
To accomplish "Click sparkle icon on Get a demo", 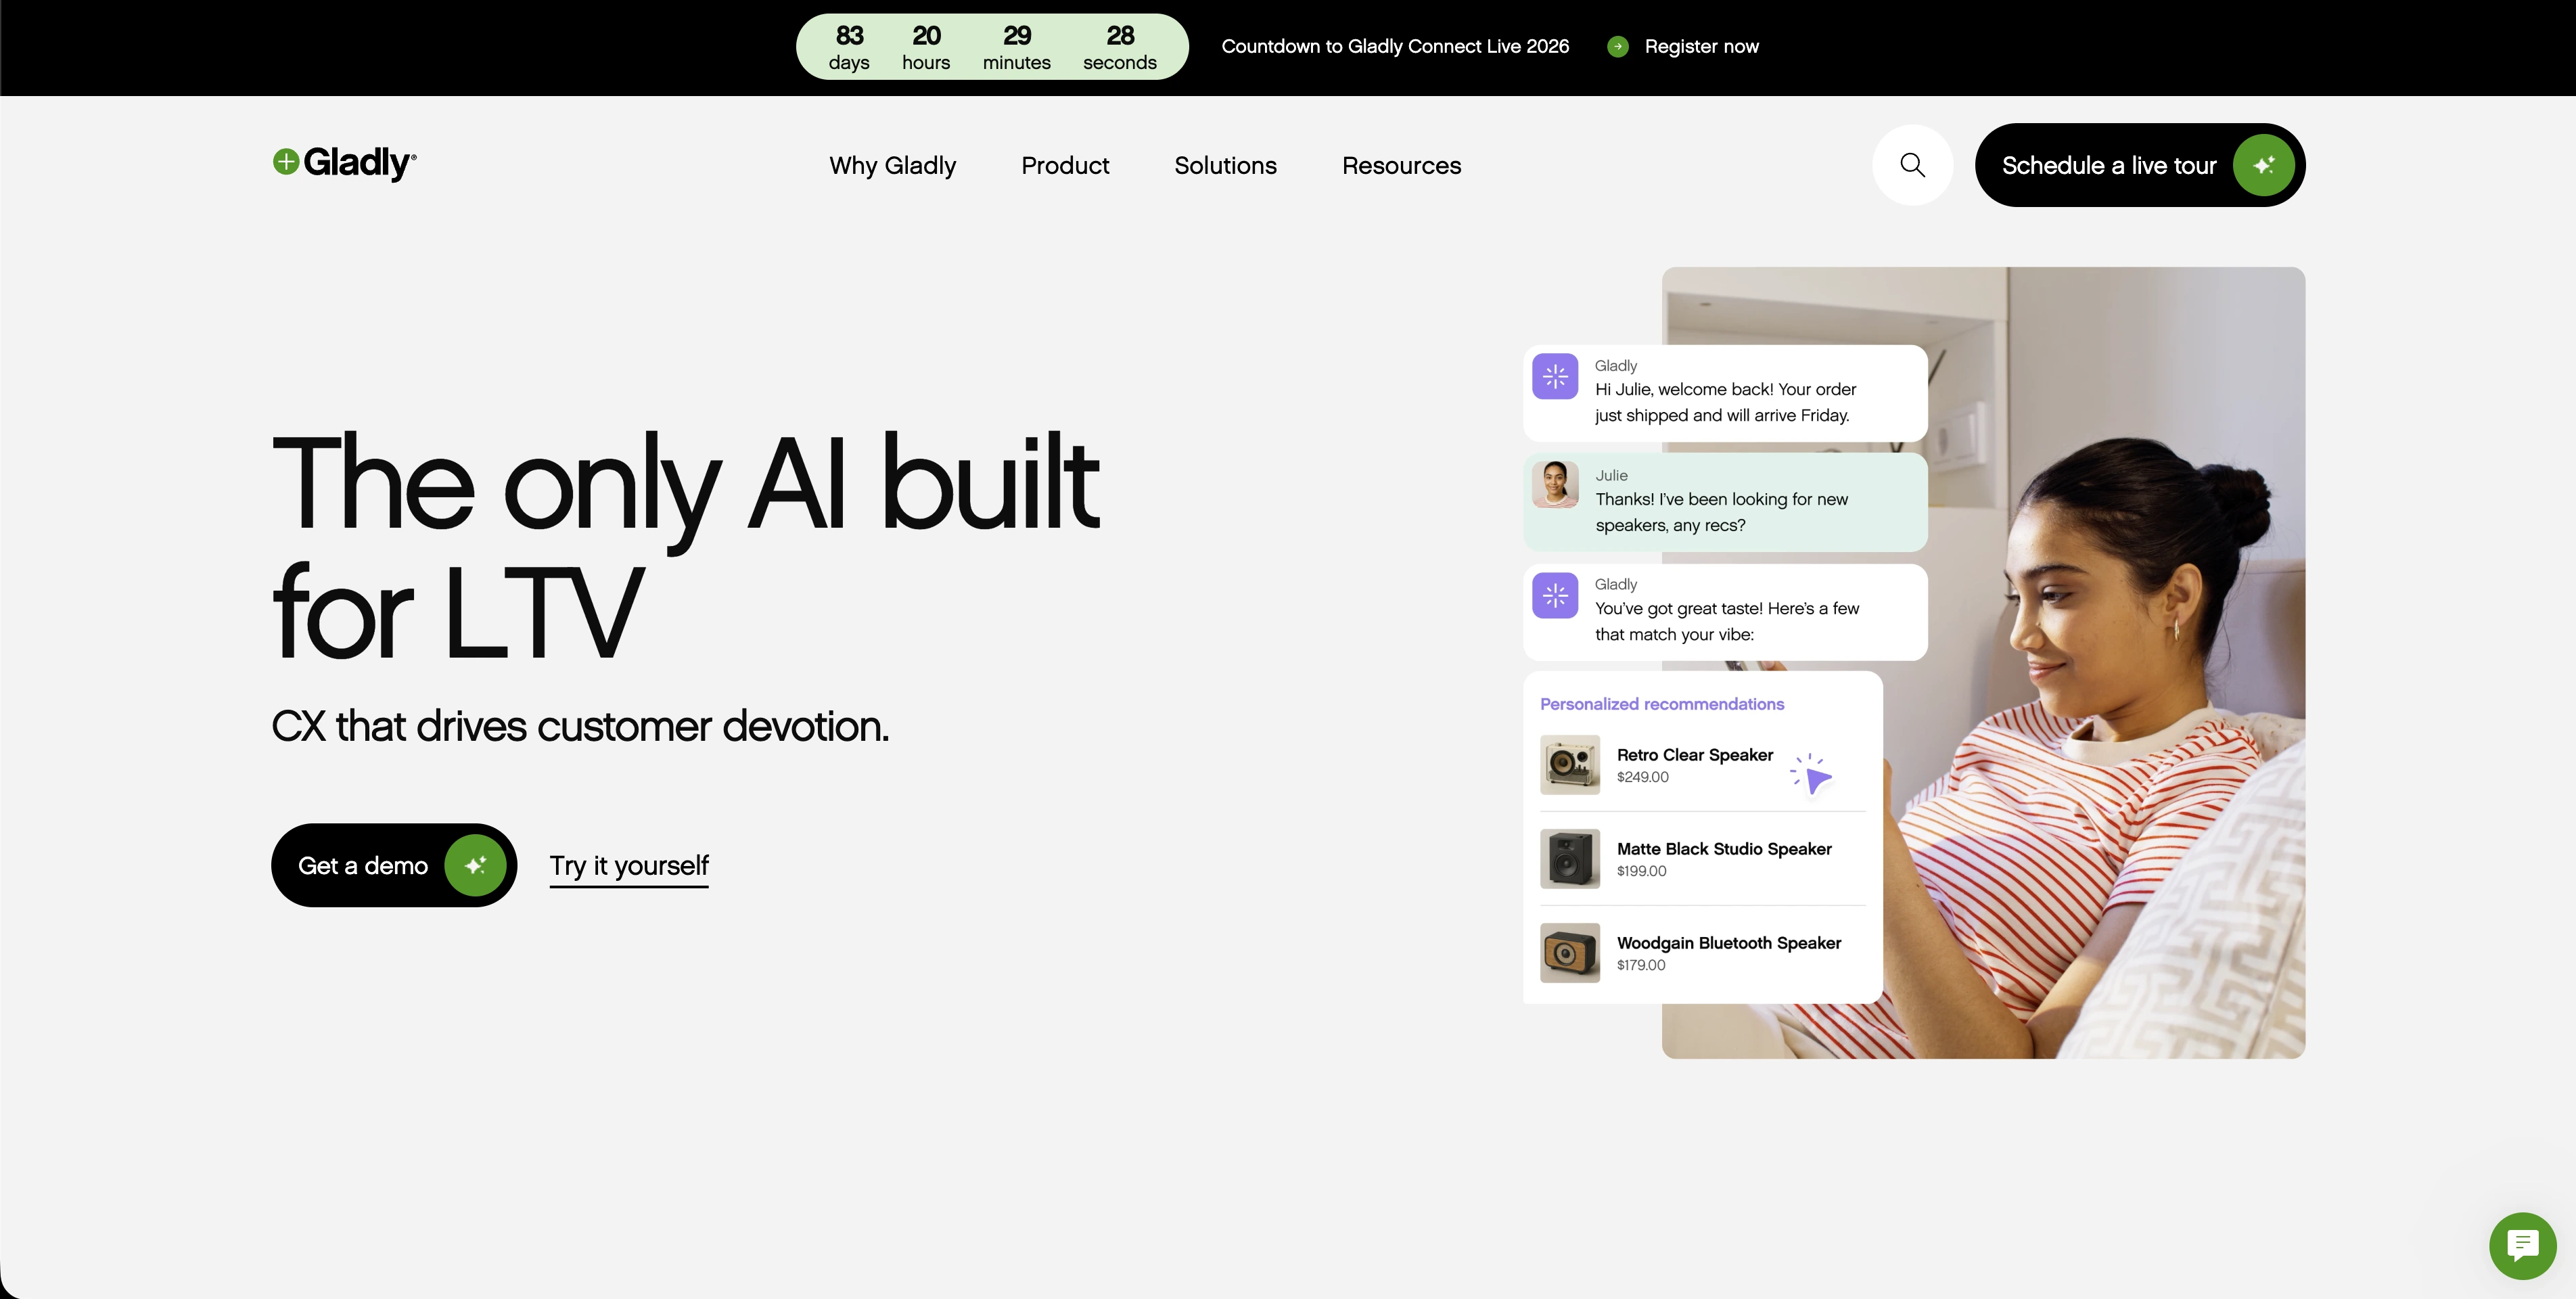I will [x=475, y=865].
